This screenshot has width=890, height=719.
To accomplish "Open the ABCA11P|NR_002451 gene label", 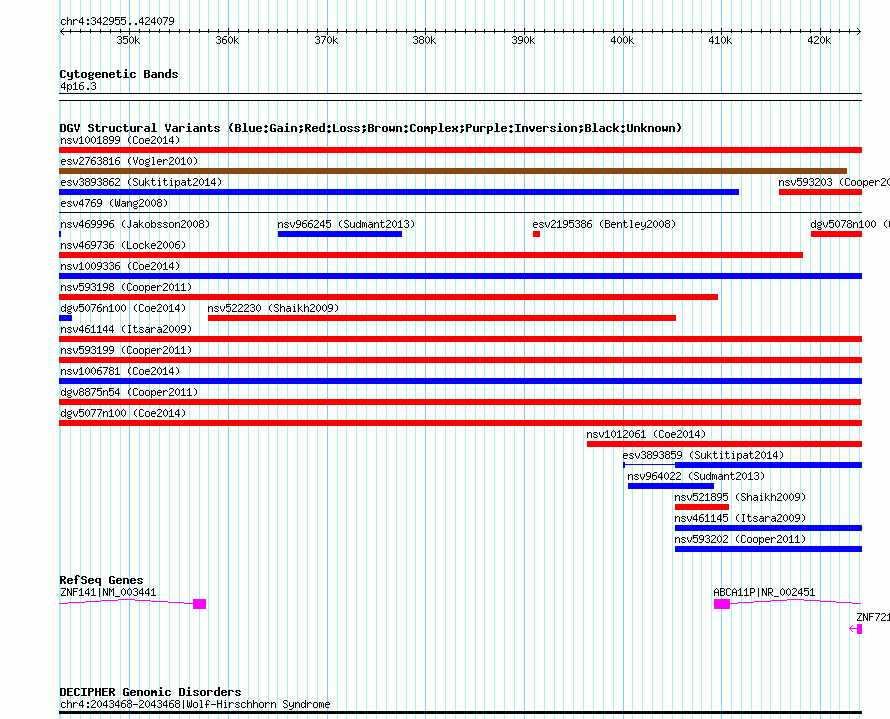I will [764, 592].
